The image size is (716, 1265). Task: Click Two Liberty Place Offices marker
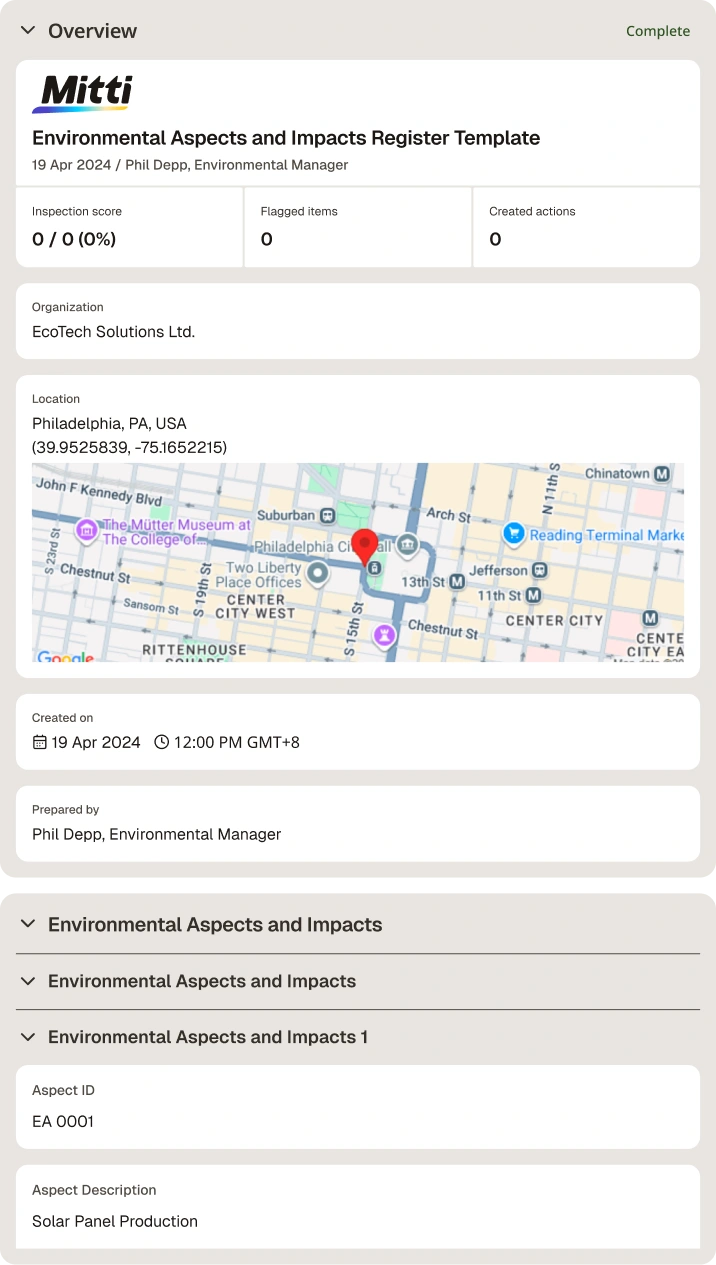point(317,574)
